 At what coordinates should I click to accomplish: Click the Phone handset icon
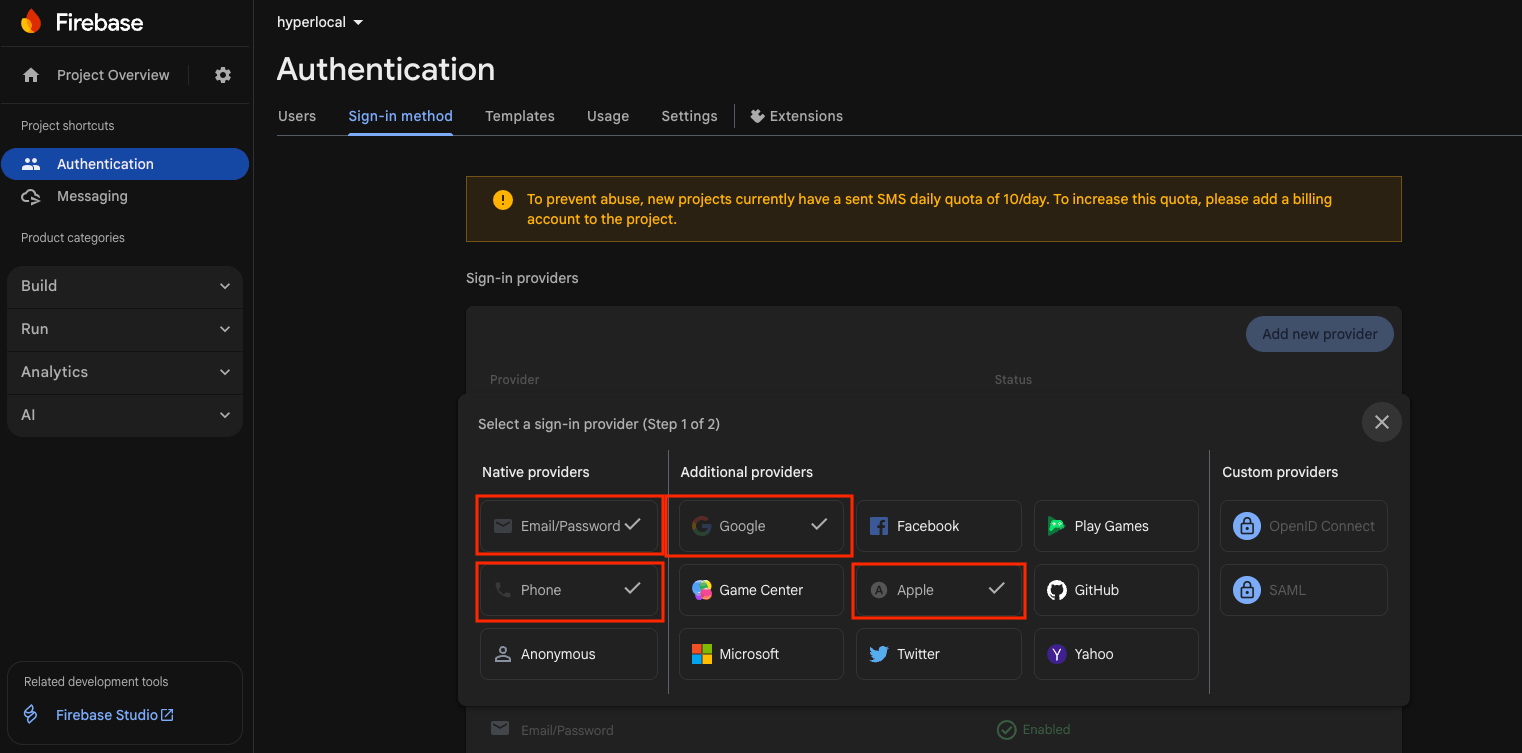503,590
